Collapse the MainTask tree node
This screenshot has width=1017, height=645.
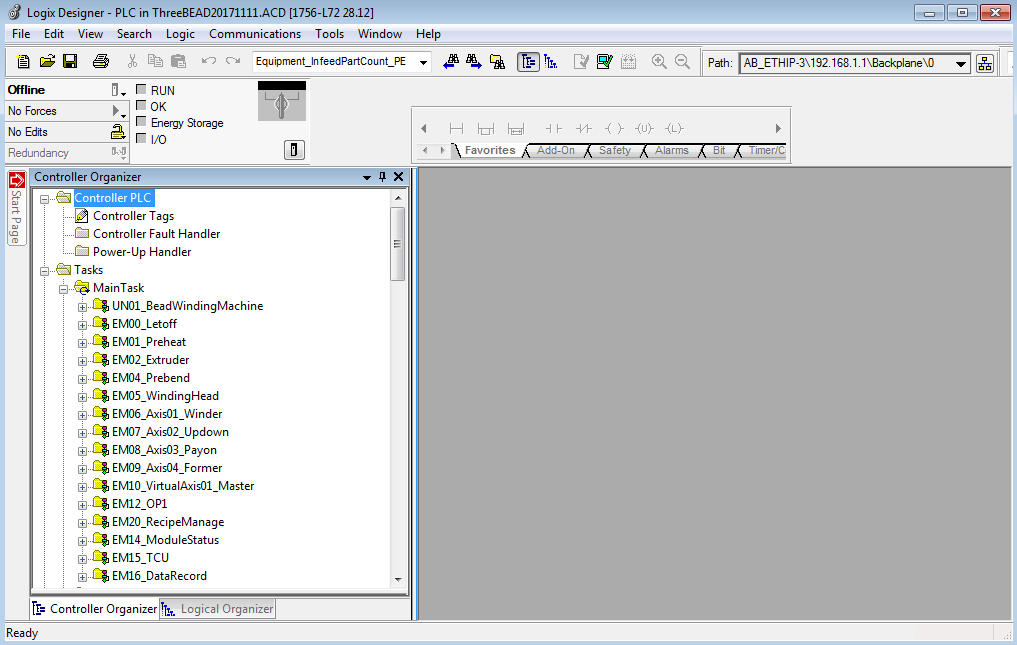pyautogui.click(x=64, y=288)
